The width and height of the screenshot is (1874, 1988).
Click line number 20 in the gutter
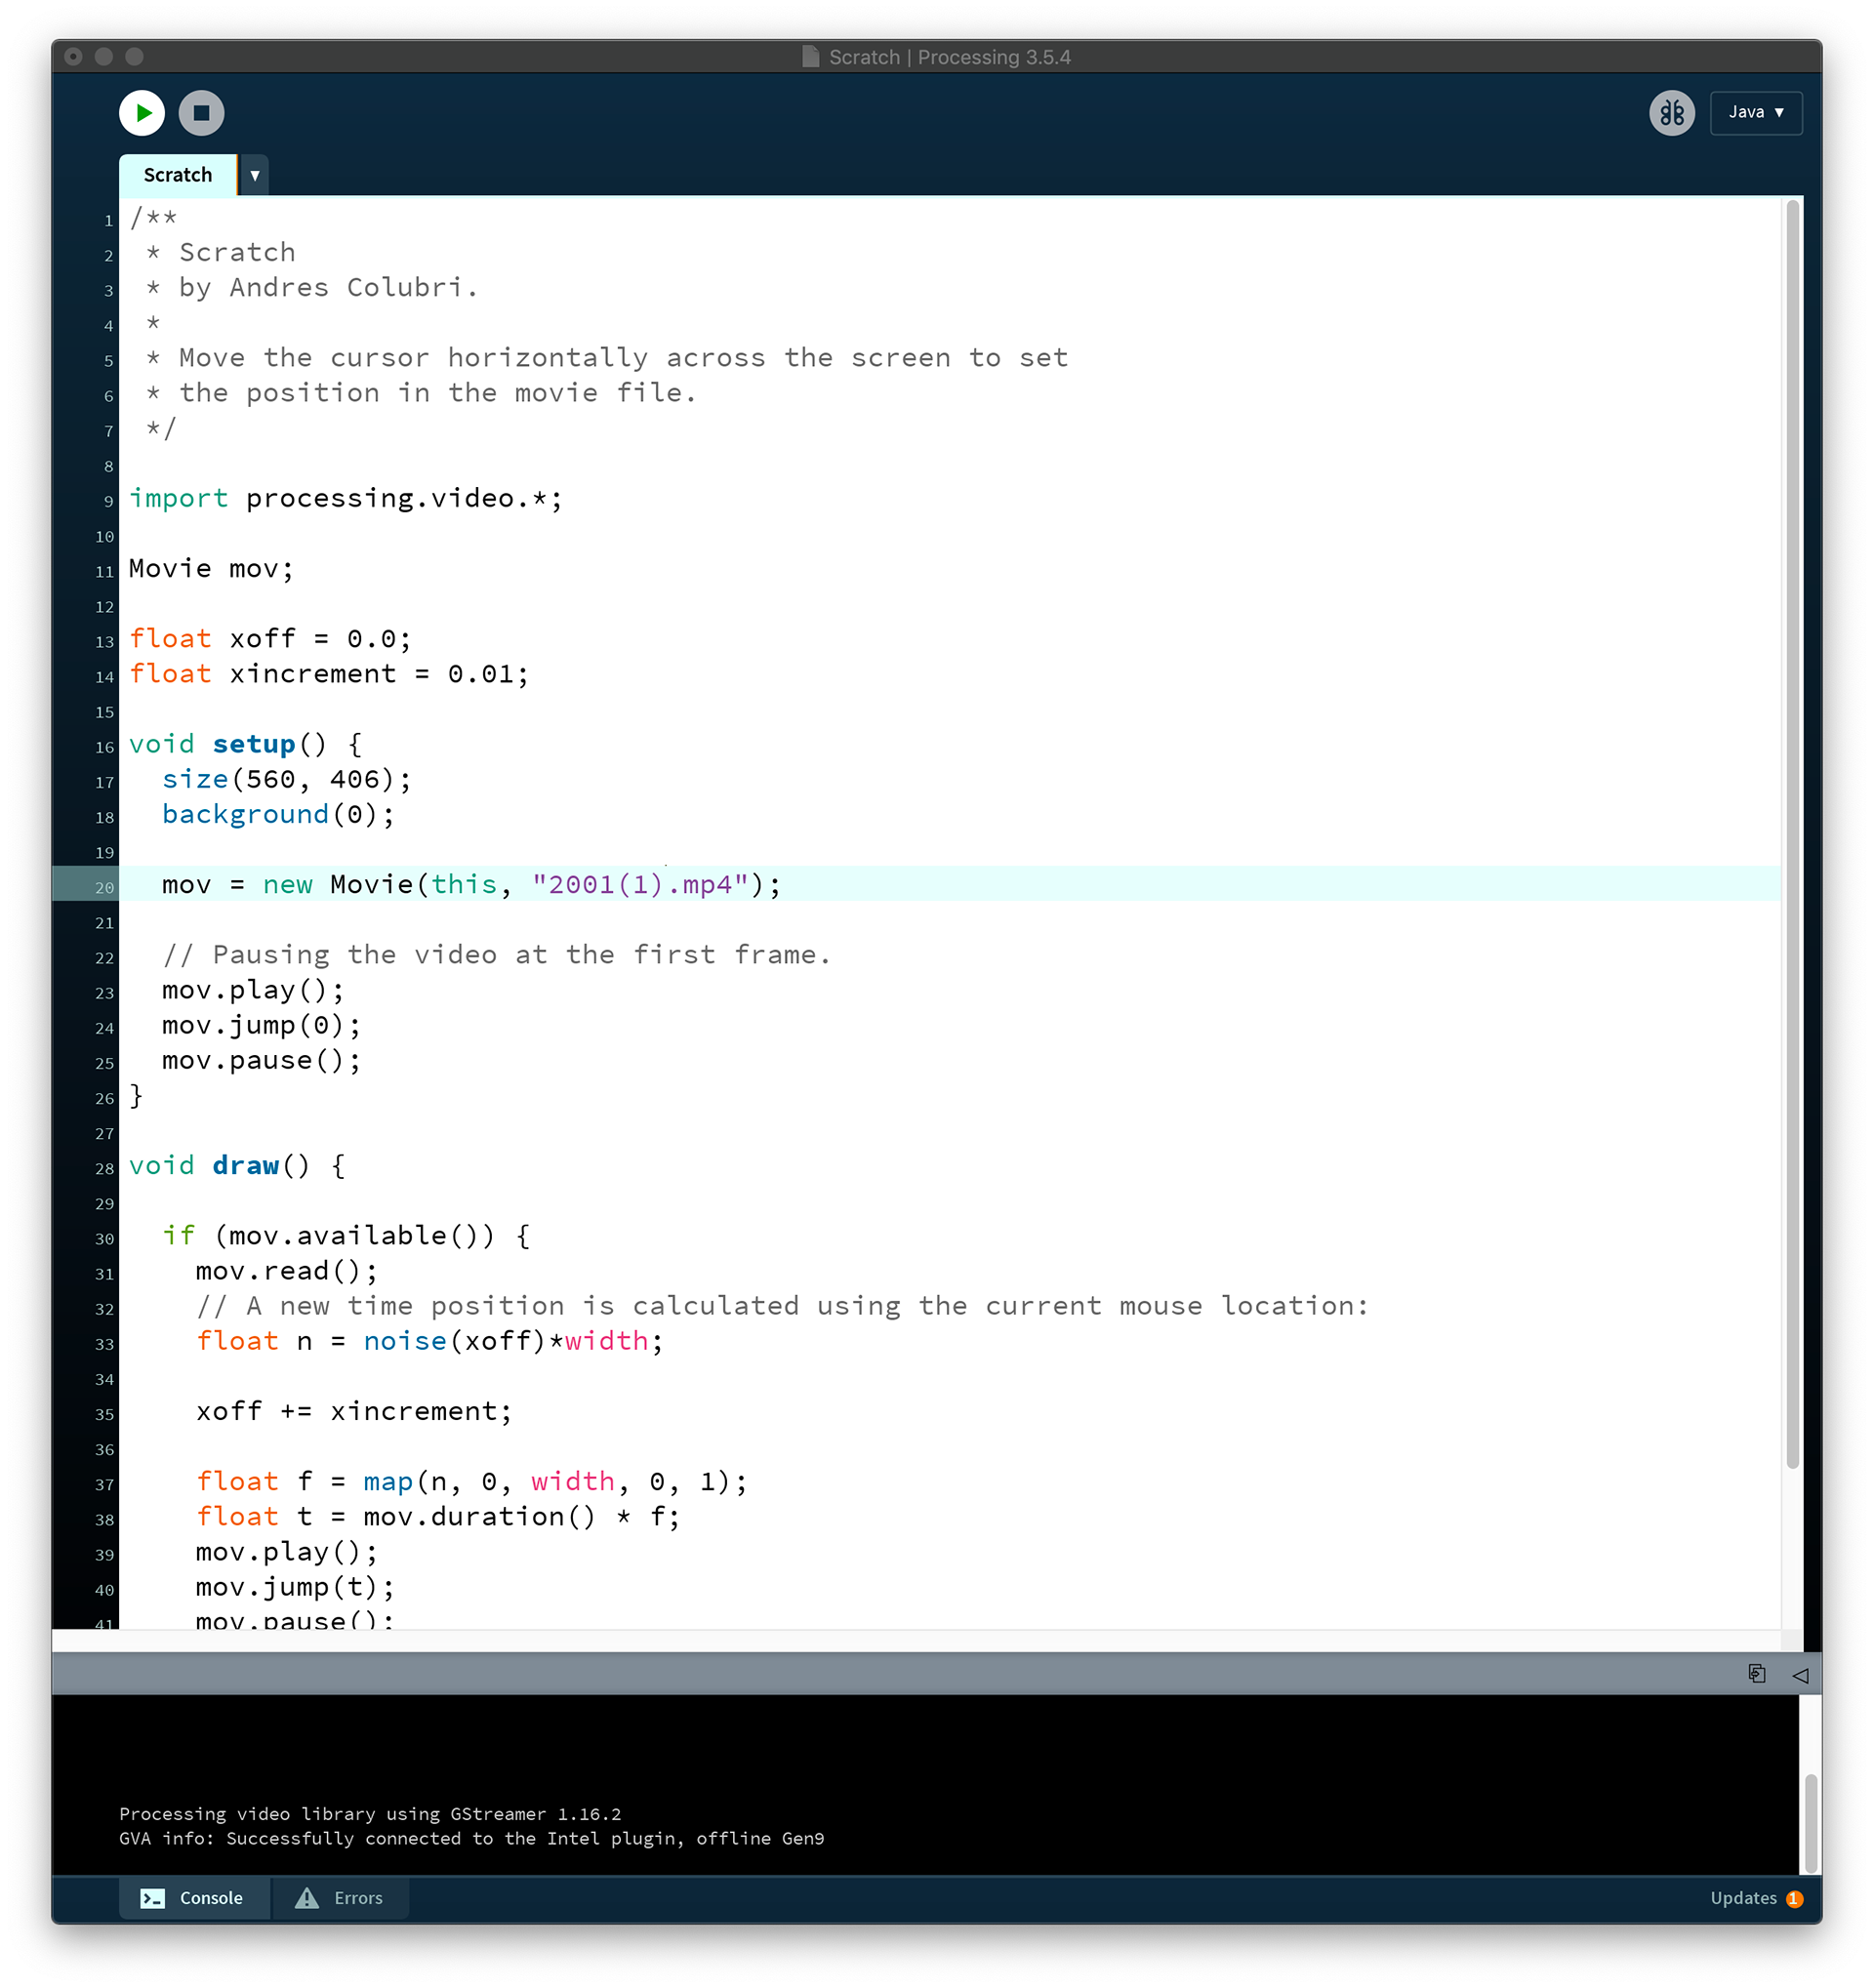pyautogui.click(x=104, y=887)
